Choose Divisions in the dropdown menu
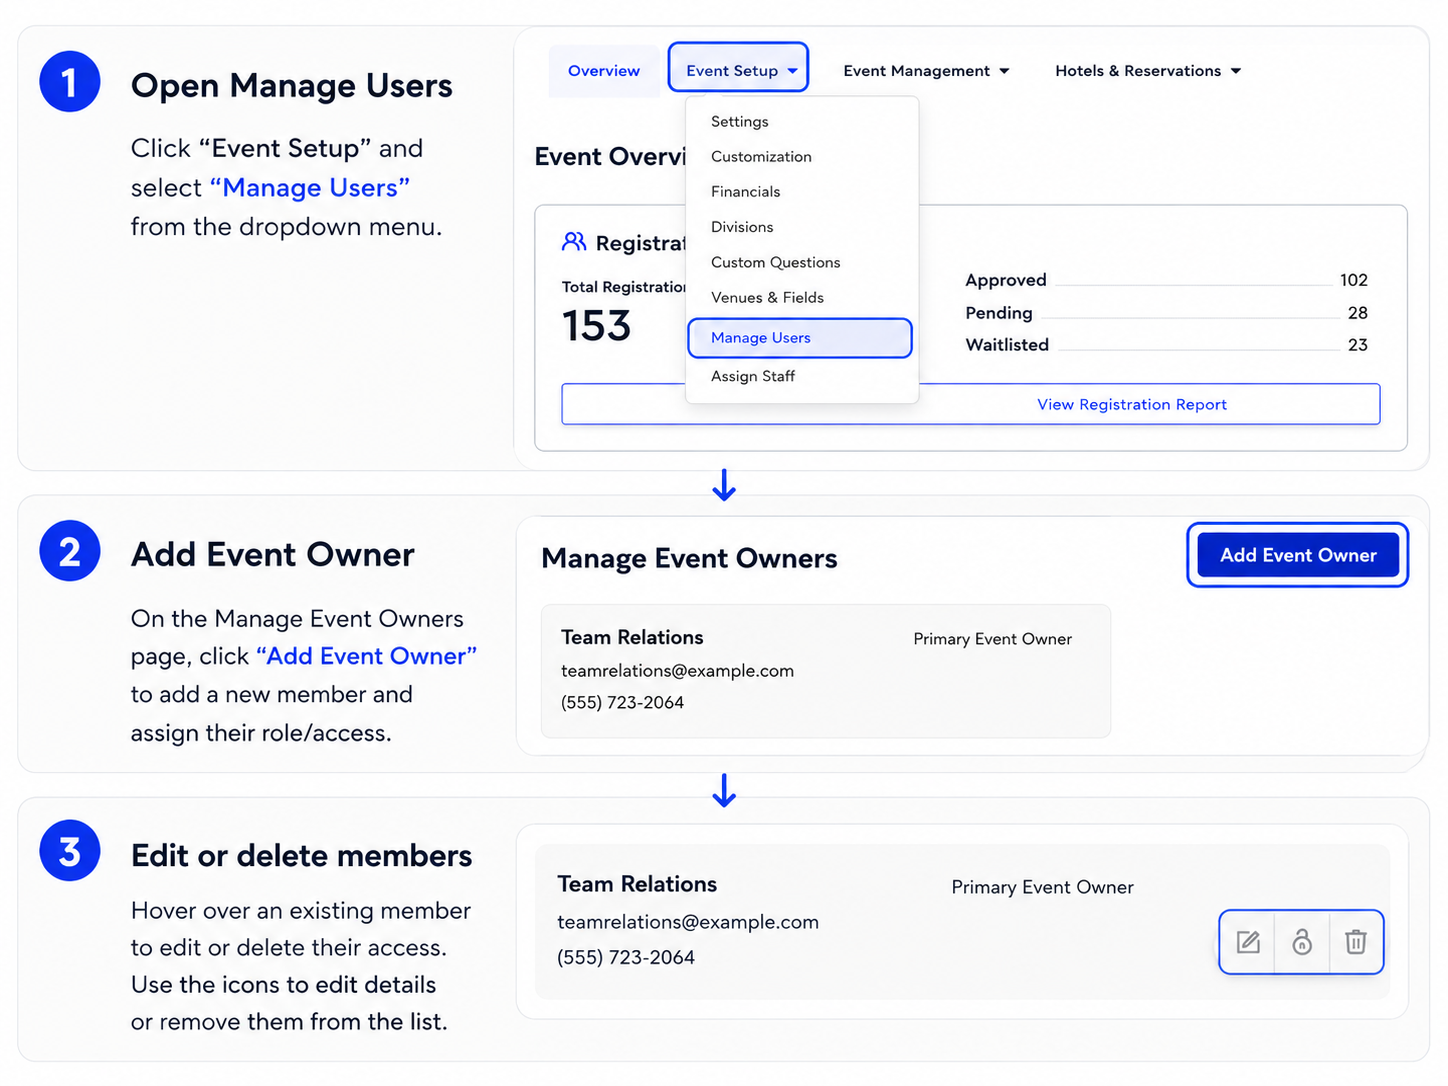Viewport: 1448px width, 1086px height. [x=742, y=227]
